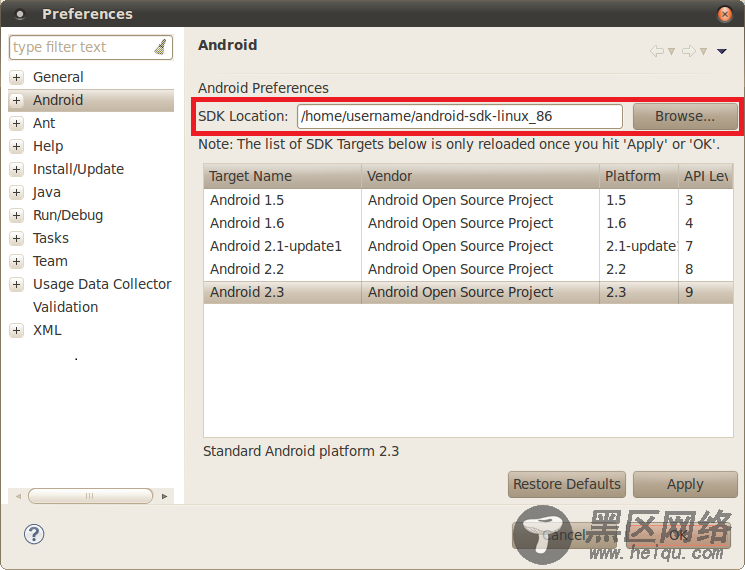This screenshot has height=570, width=745.
Task: Open the help question mark icon
Action: click(34, 534)
